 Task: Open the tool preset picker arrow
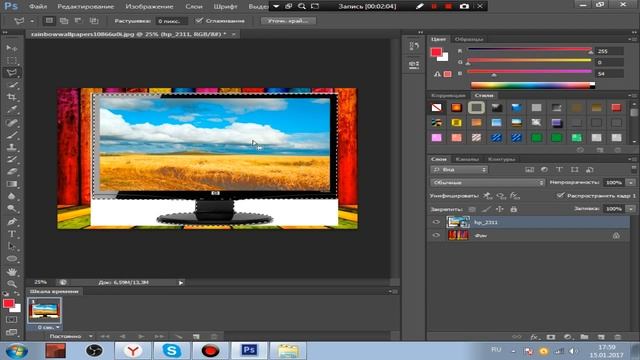(32, 21)
